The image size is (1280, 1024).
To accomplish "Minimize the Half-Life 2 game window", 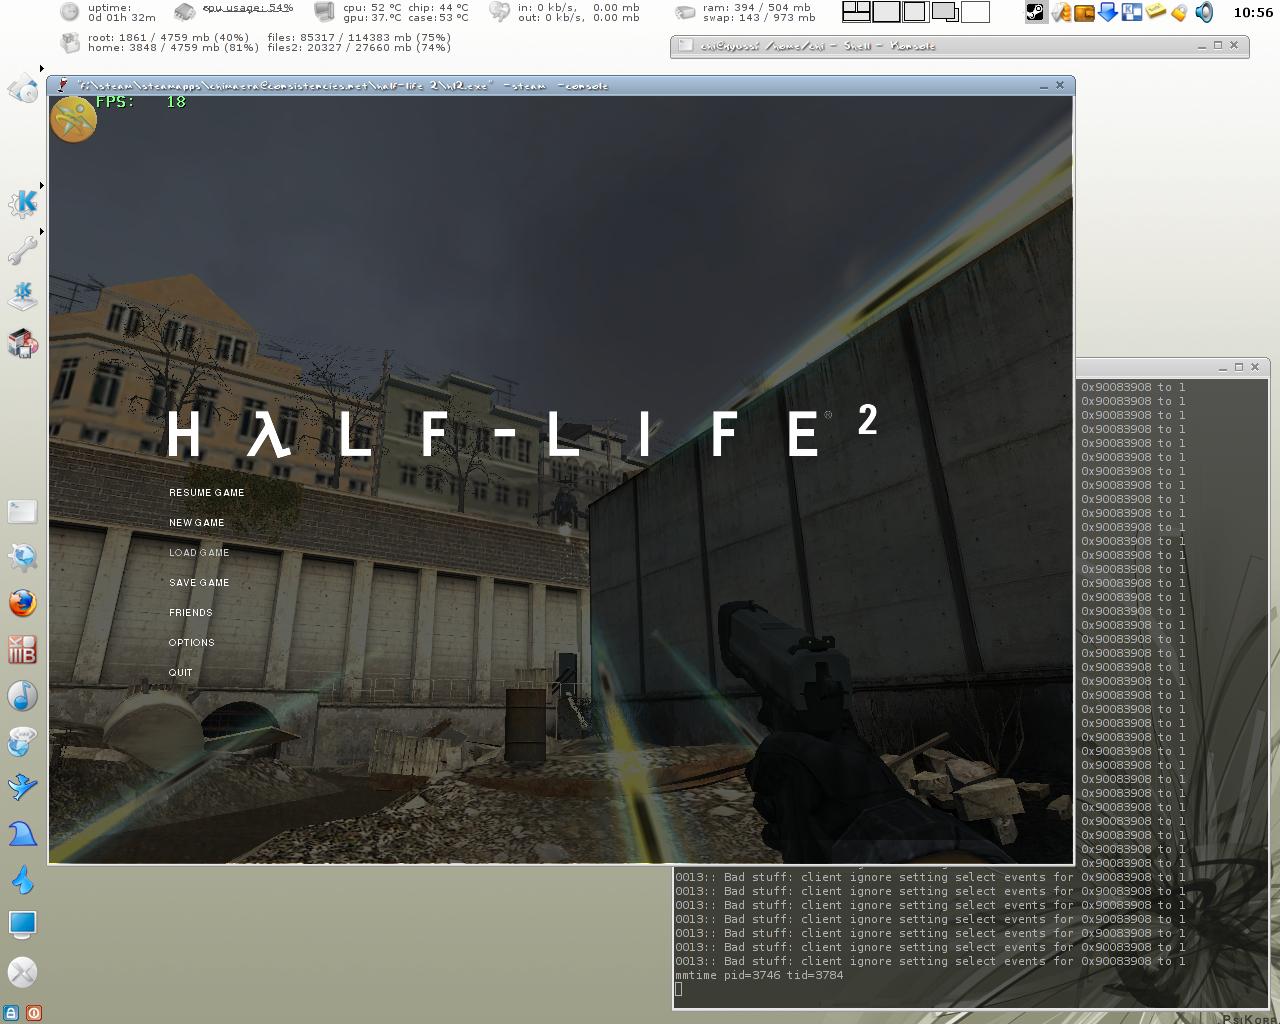I will coord(1042,86).
